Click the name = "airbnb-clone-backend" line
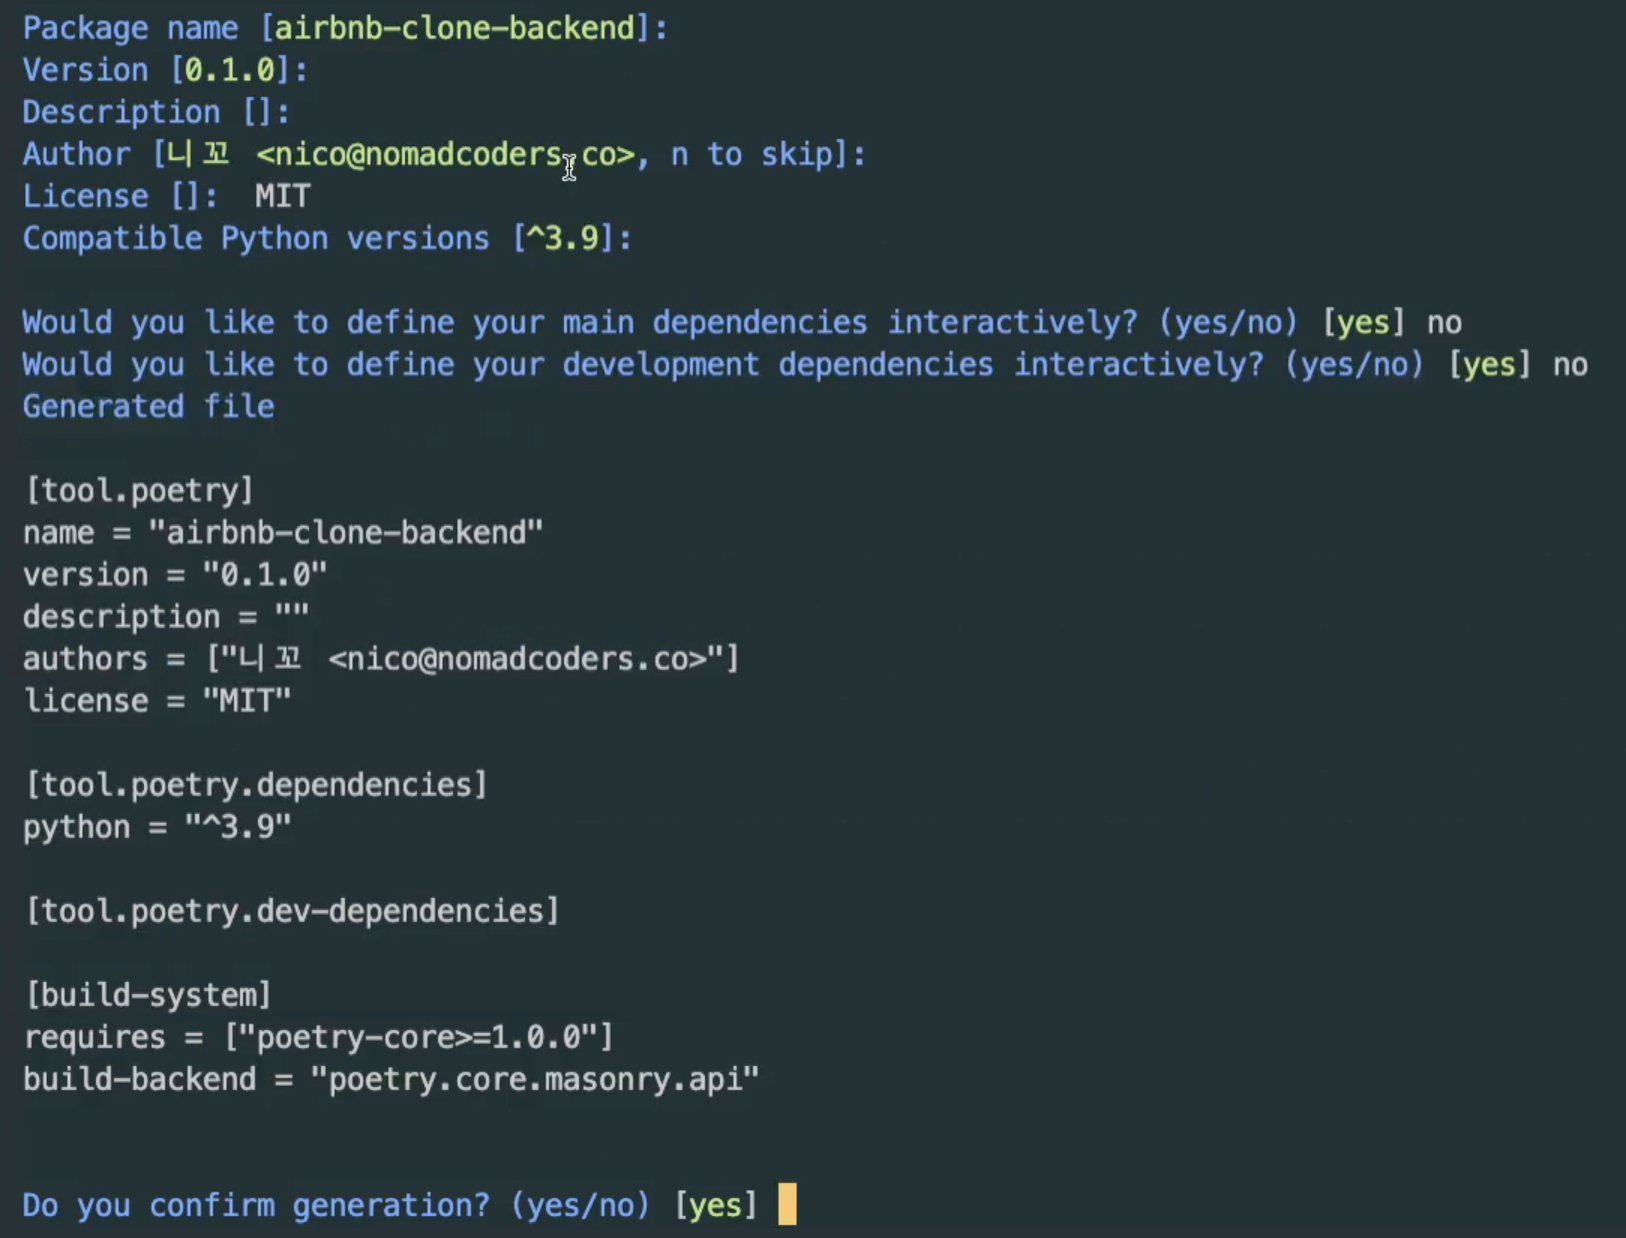 tap(283, 532)
